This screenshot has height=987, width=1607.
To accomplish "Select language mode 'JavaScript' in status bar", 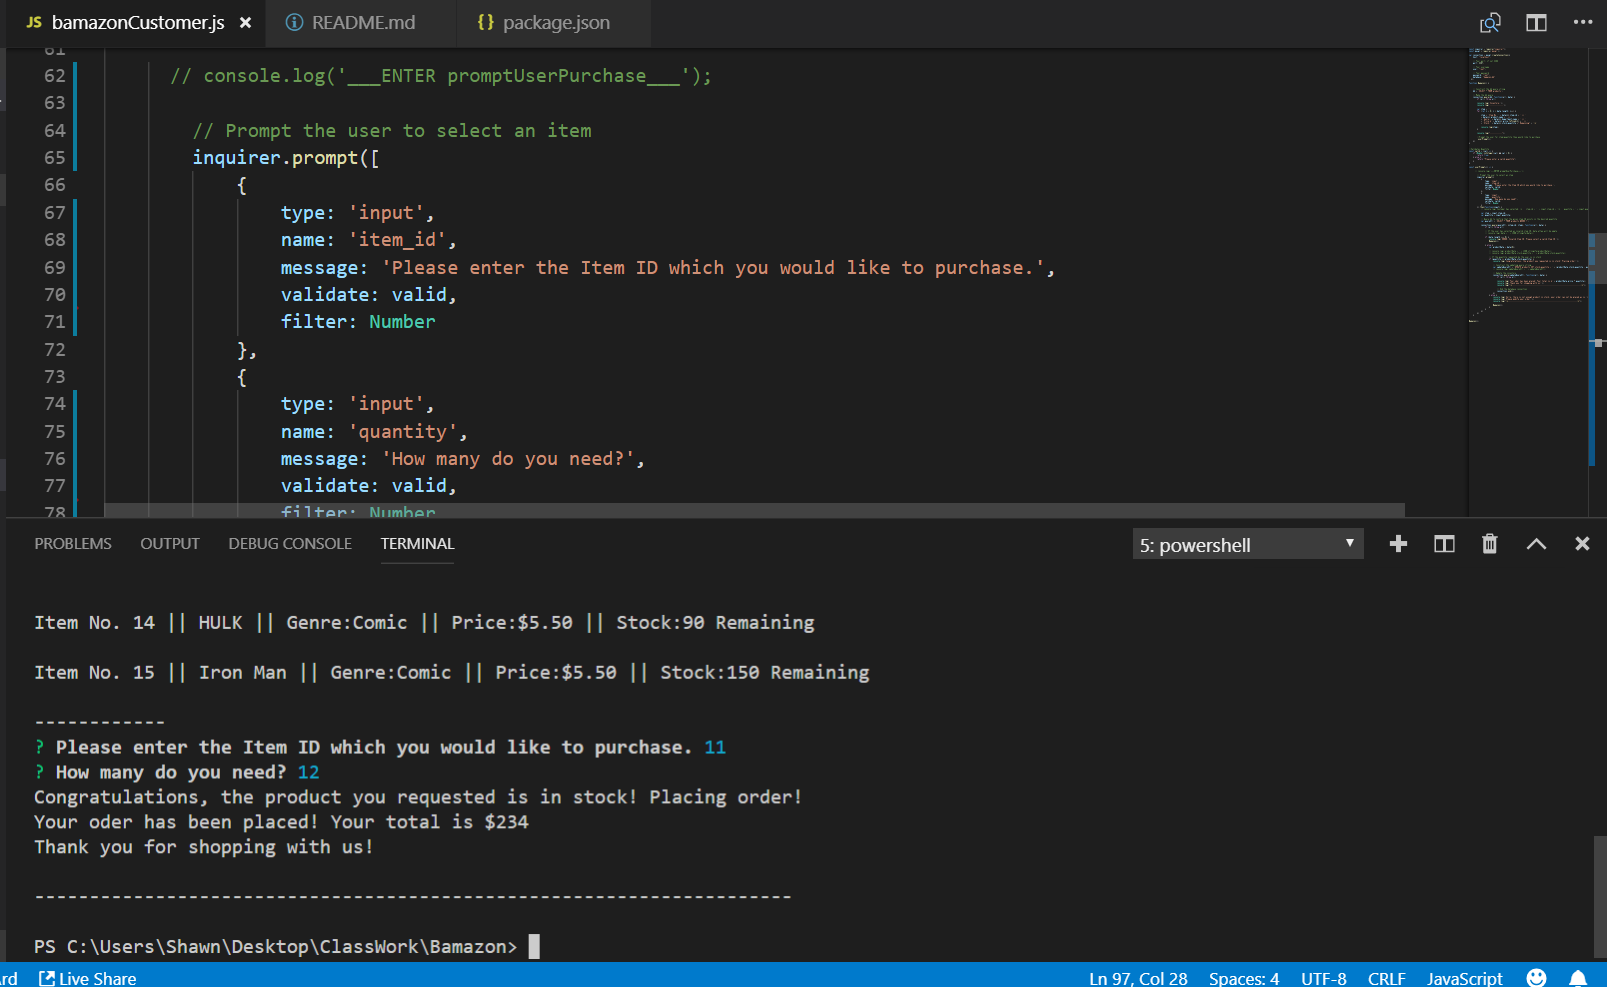I will [x=1465, y=978].
